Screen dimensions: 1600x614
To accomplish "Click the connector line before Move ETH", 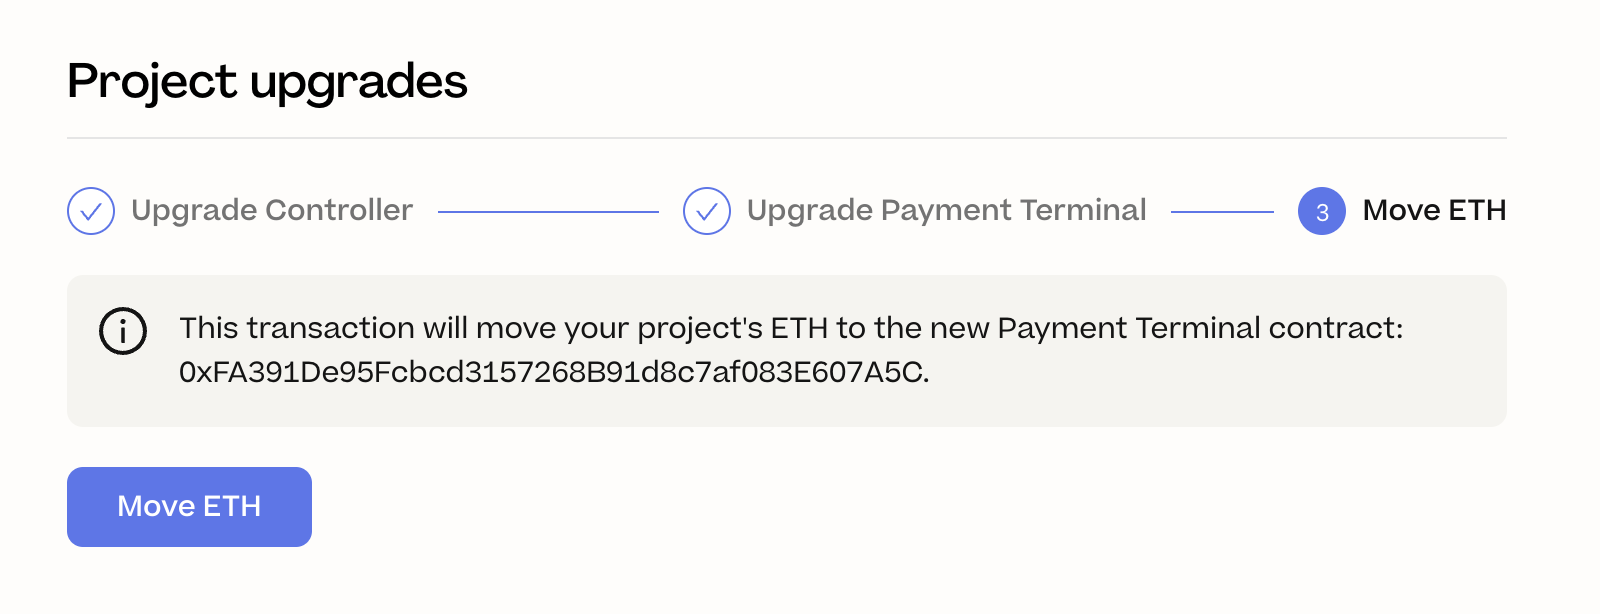I will (x=1222, y=211).
